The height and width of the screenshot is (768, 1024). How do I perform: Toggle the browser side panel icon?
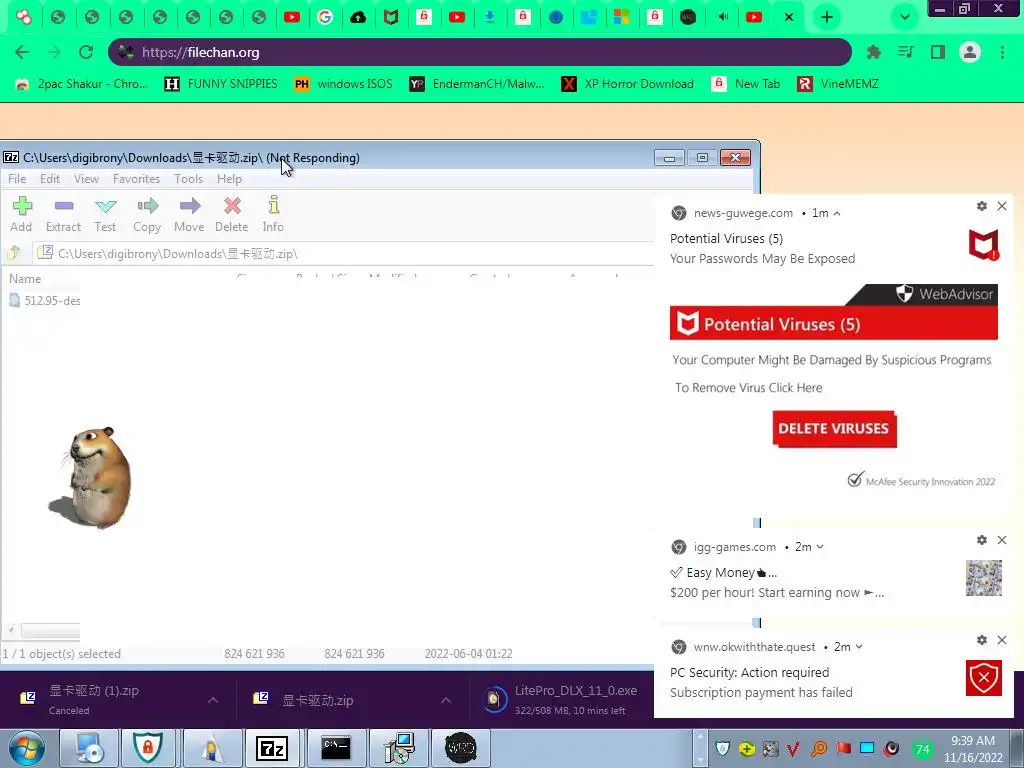point(938,52)
